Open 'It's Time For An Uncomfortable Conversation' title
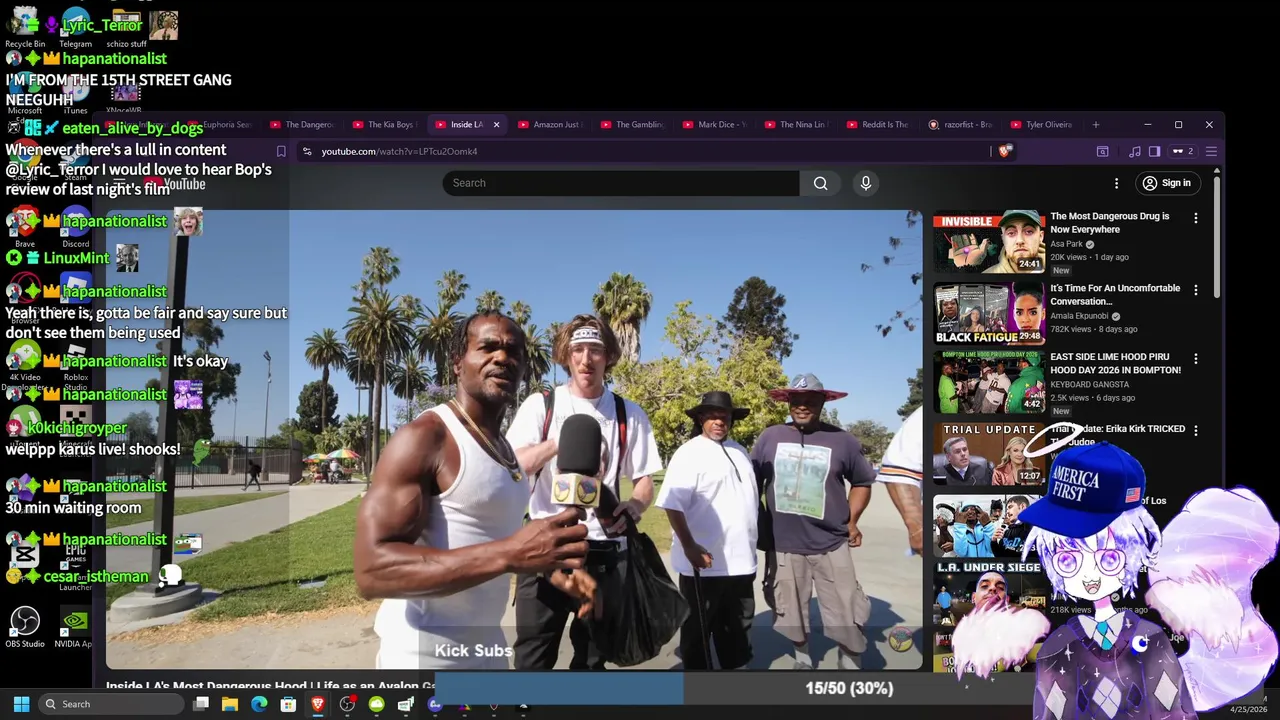Screen dimensions: 1280x720 1115,295
